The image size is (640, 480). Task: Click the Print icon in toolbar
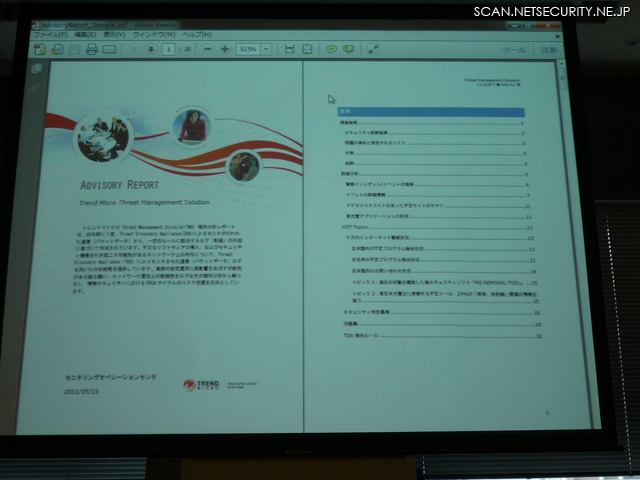[x=92, y=48]
